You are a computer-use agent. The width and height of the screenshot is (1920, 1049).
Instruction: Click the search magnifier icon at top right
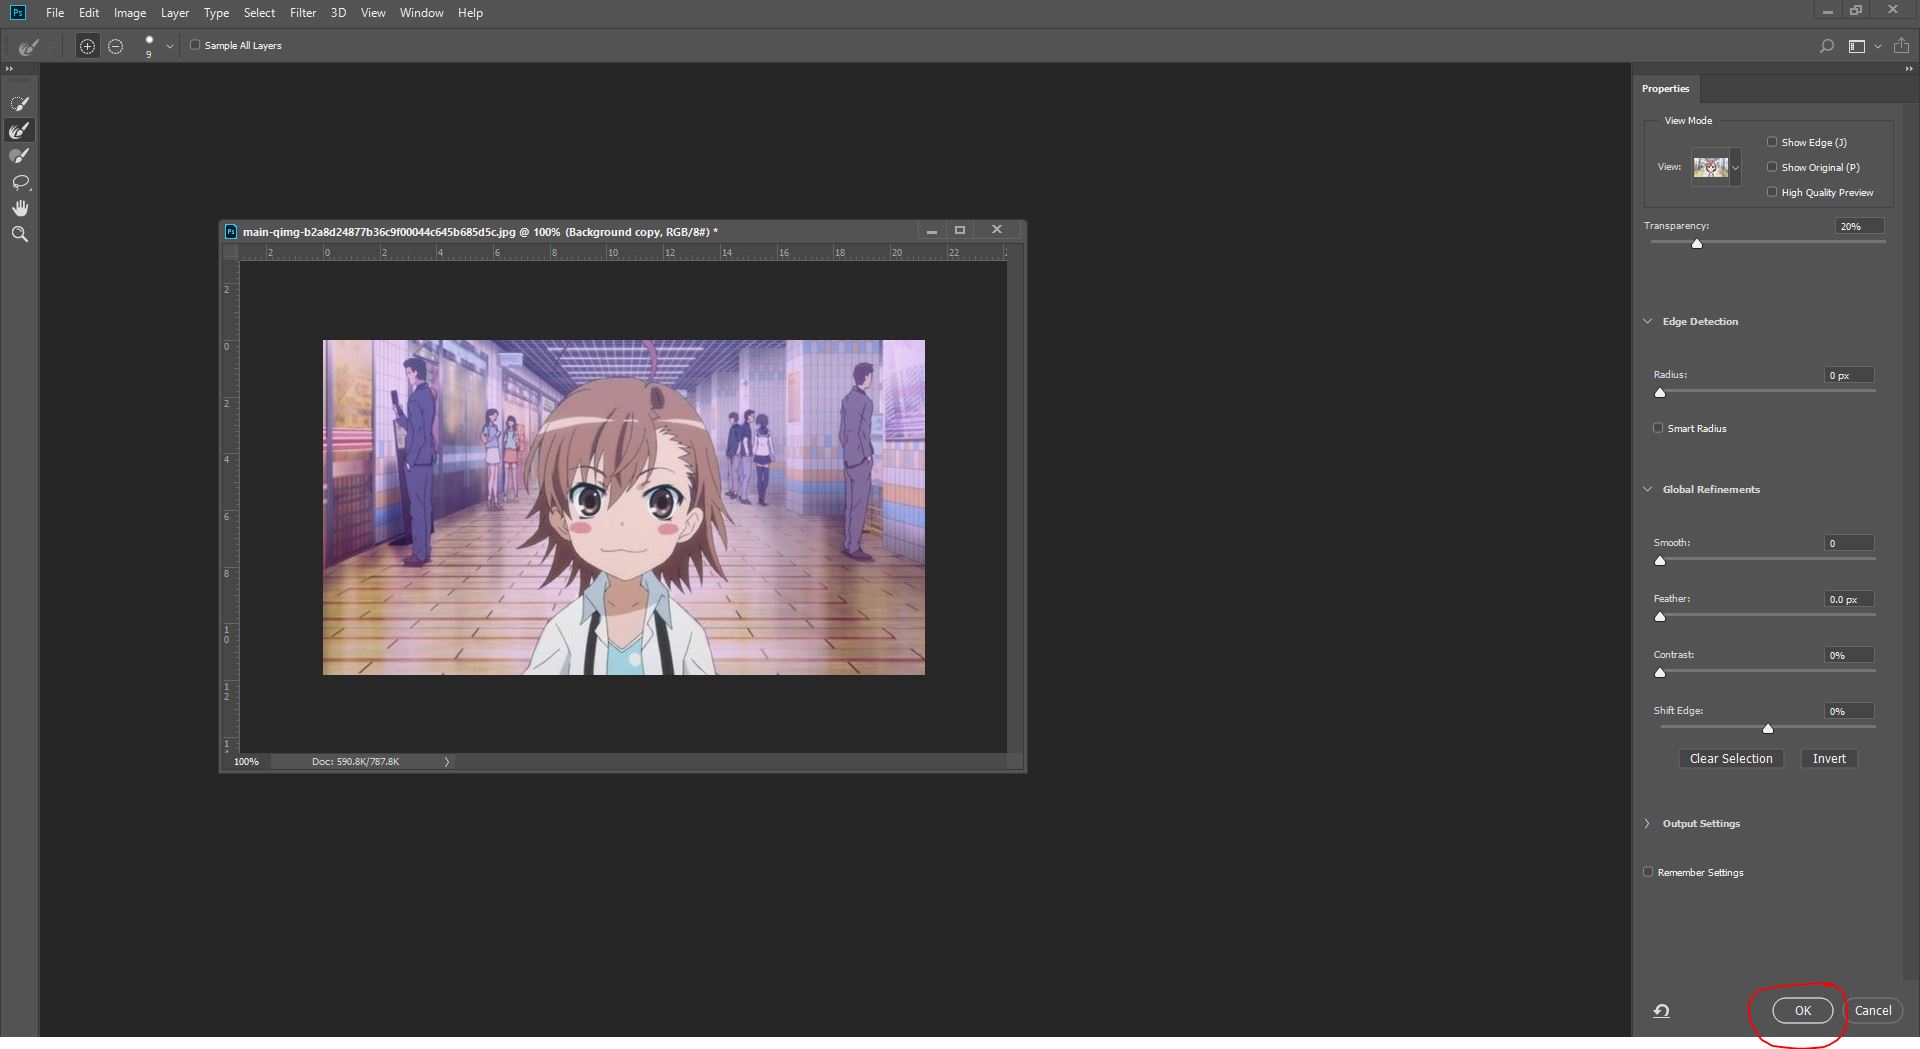[x=1826, y=46]
